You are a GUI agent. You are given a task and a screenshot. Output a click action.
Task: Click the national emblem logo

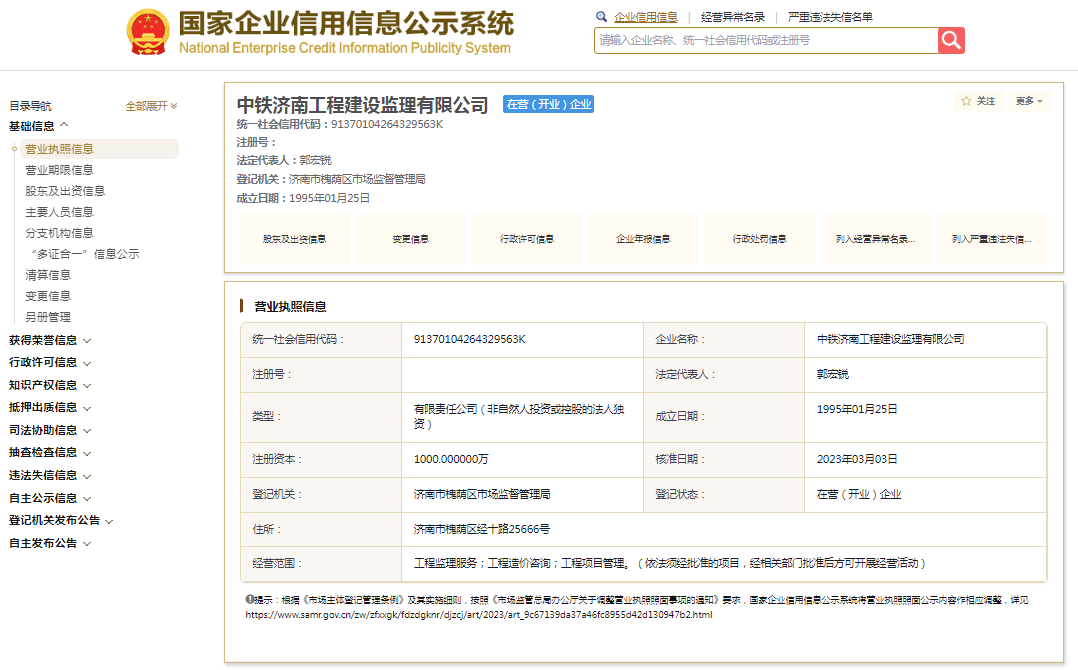pos(148,33)
